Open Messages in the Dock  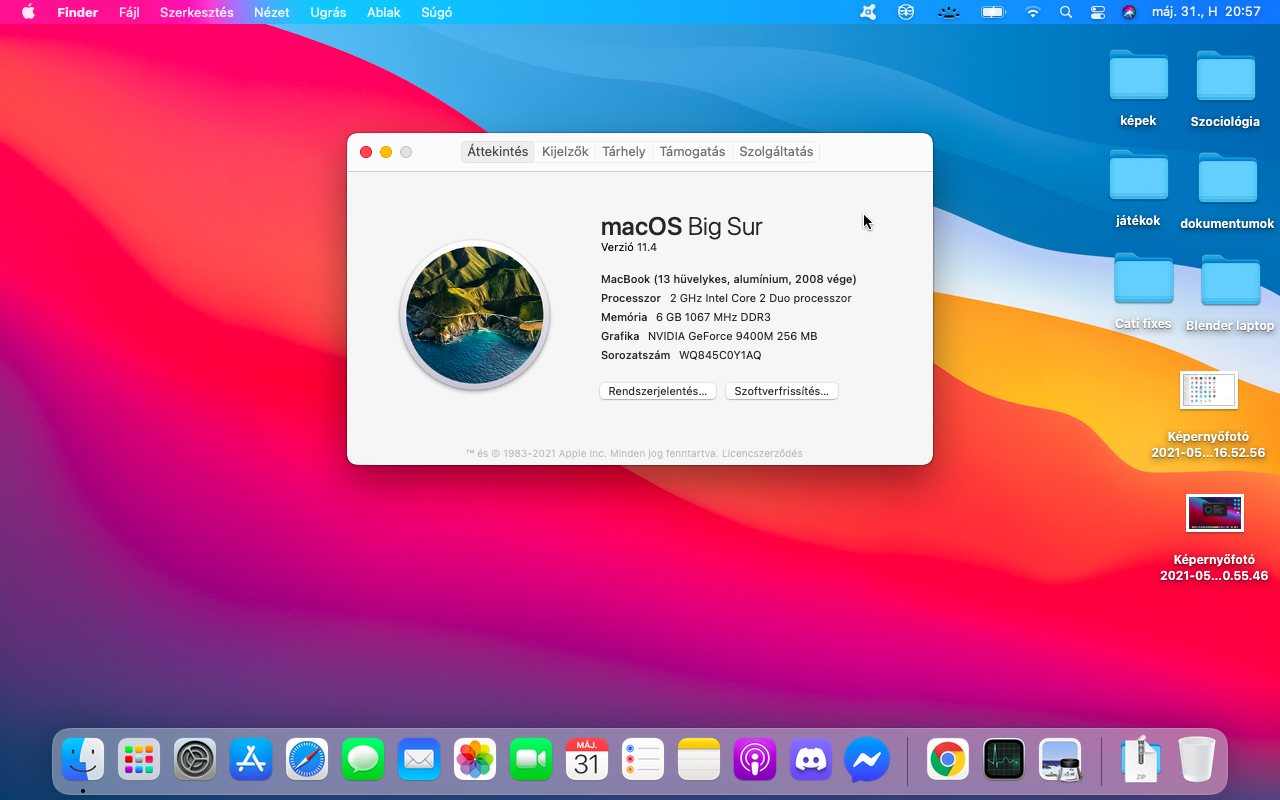pos(363,760)
